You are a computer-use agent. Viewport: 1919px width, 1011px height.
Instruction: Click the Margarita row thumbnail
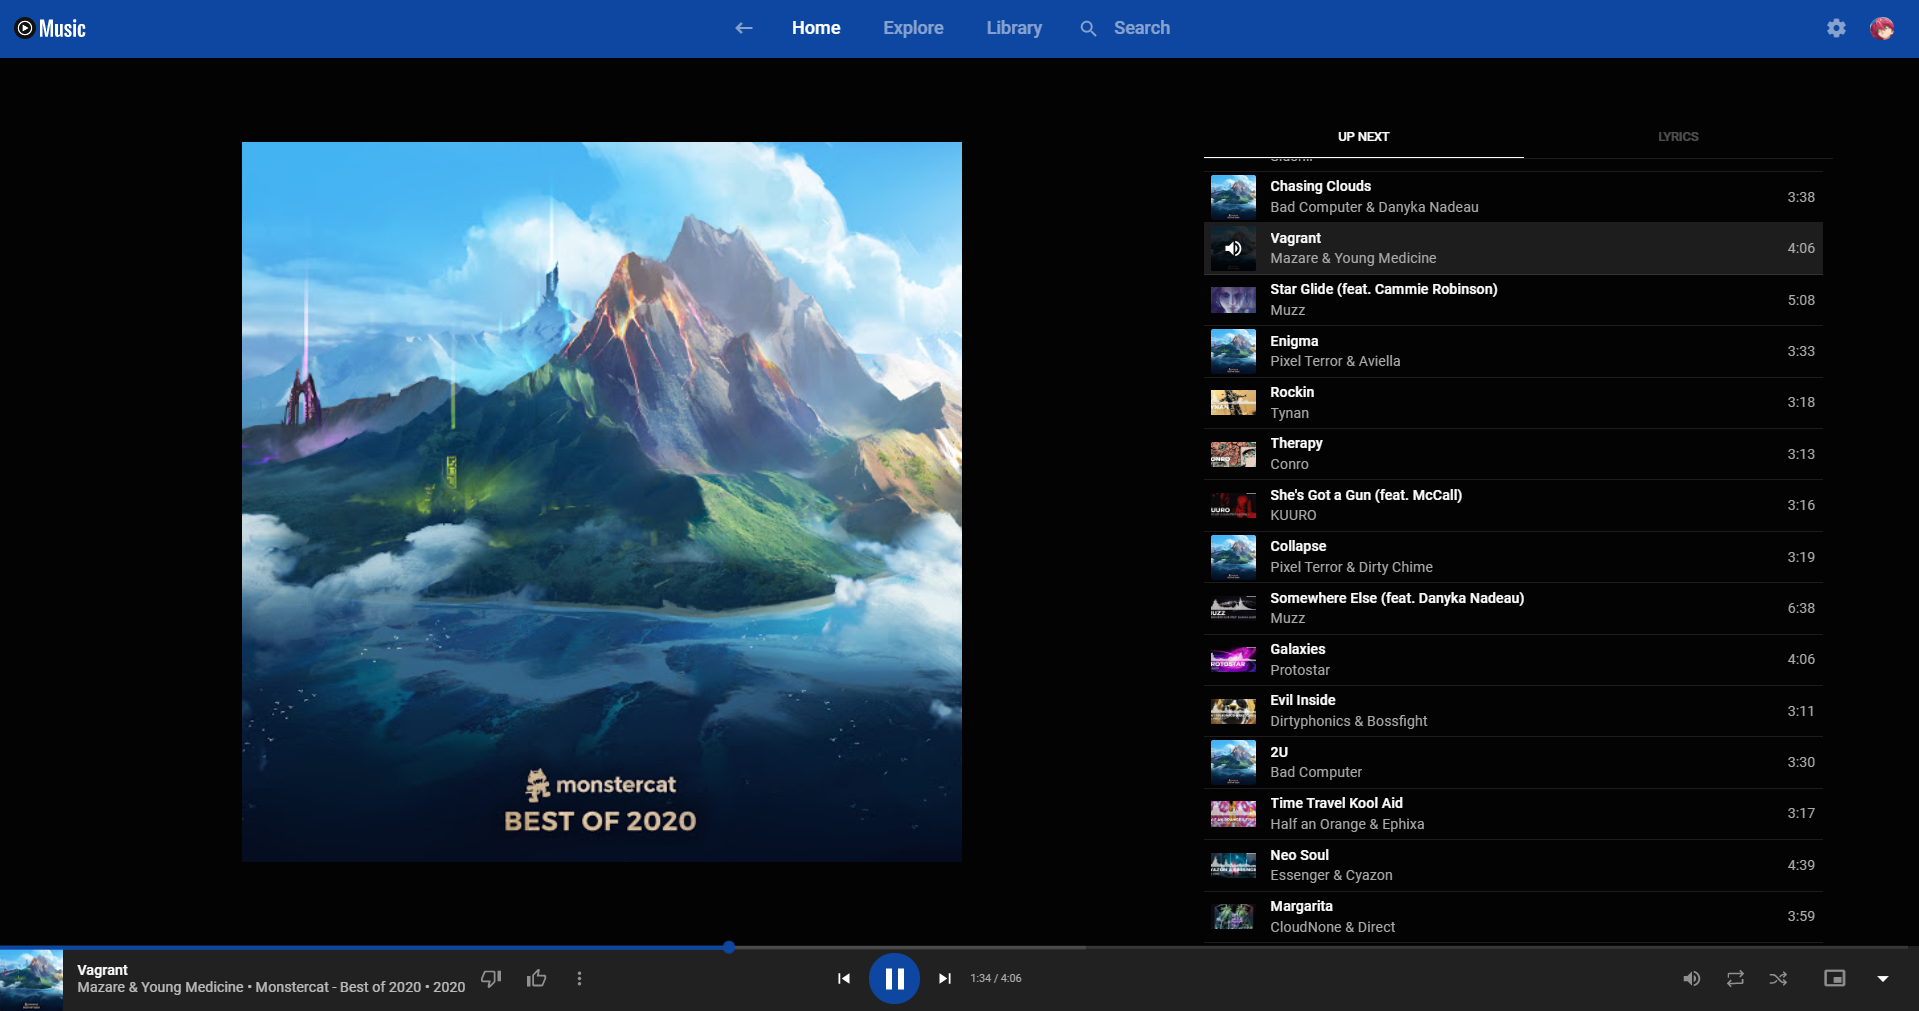[1233, 917]
